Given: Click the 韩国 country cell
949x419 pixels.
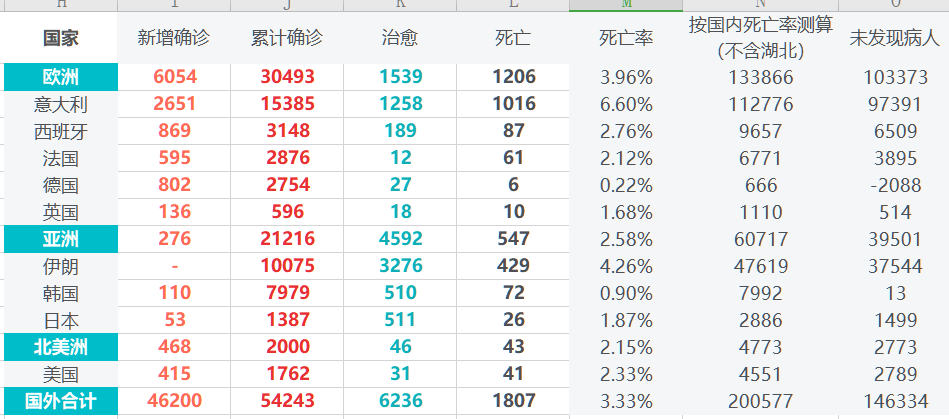Looking at the screenshot, I should (x=61, y=293).
